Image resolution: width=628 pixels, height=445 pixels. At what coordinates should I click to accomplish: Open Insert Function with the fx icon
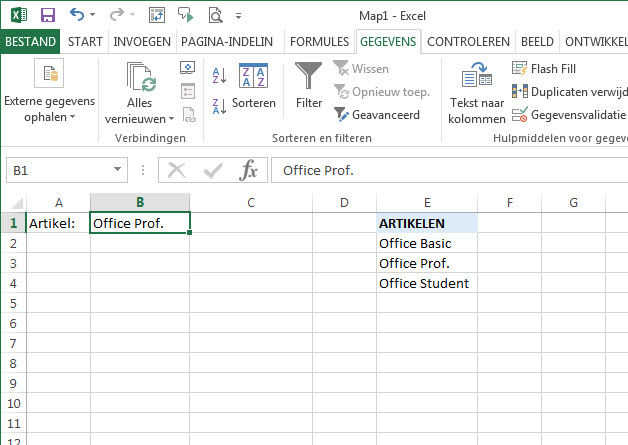coord(249,170)
